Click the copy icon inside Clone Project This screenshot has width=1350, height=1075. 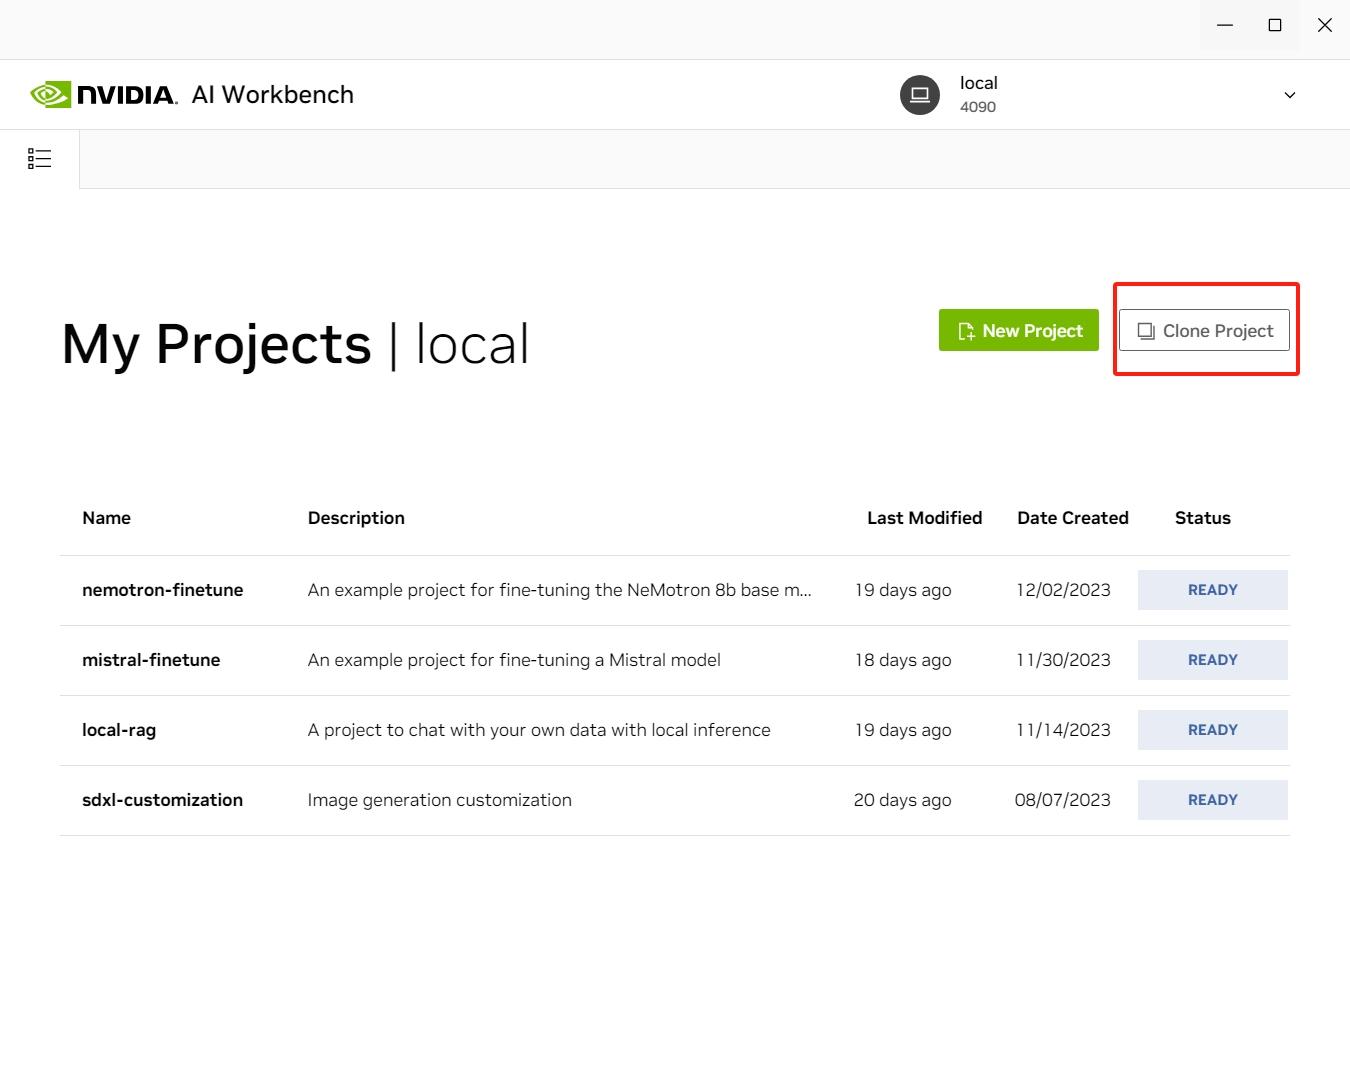click(1146, 330)
